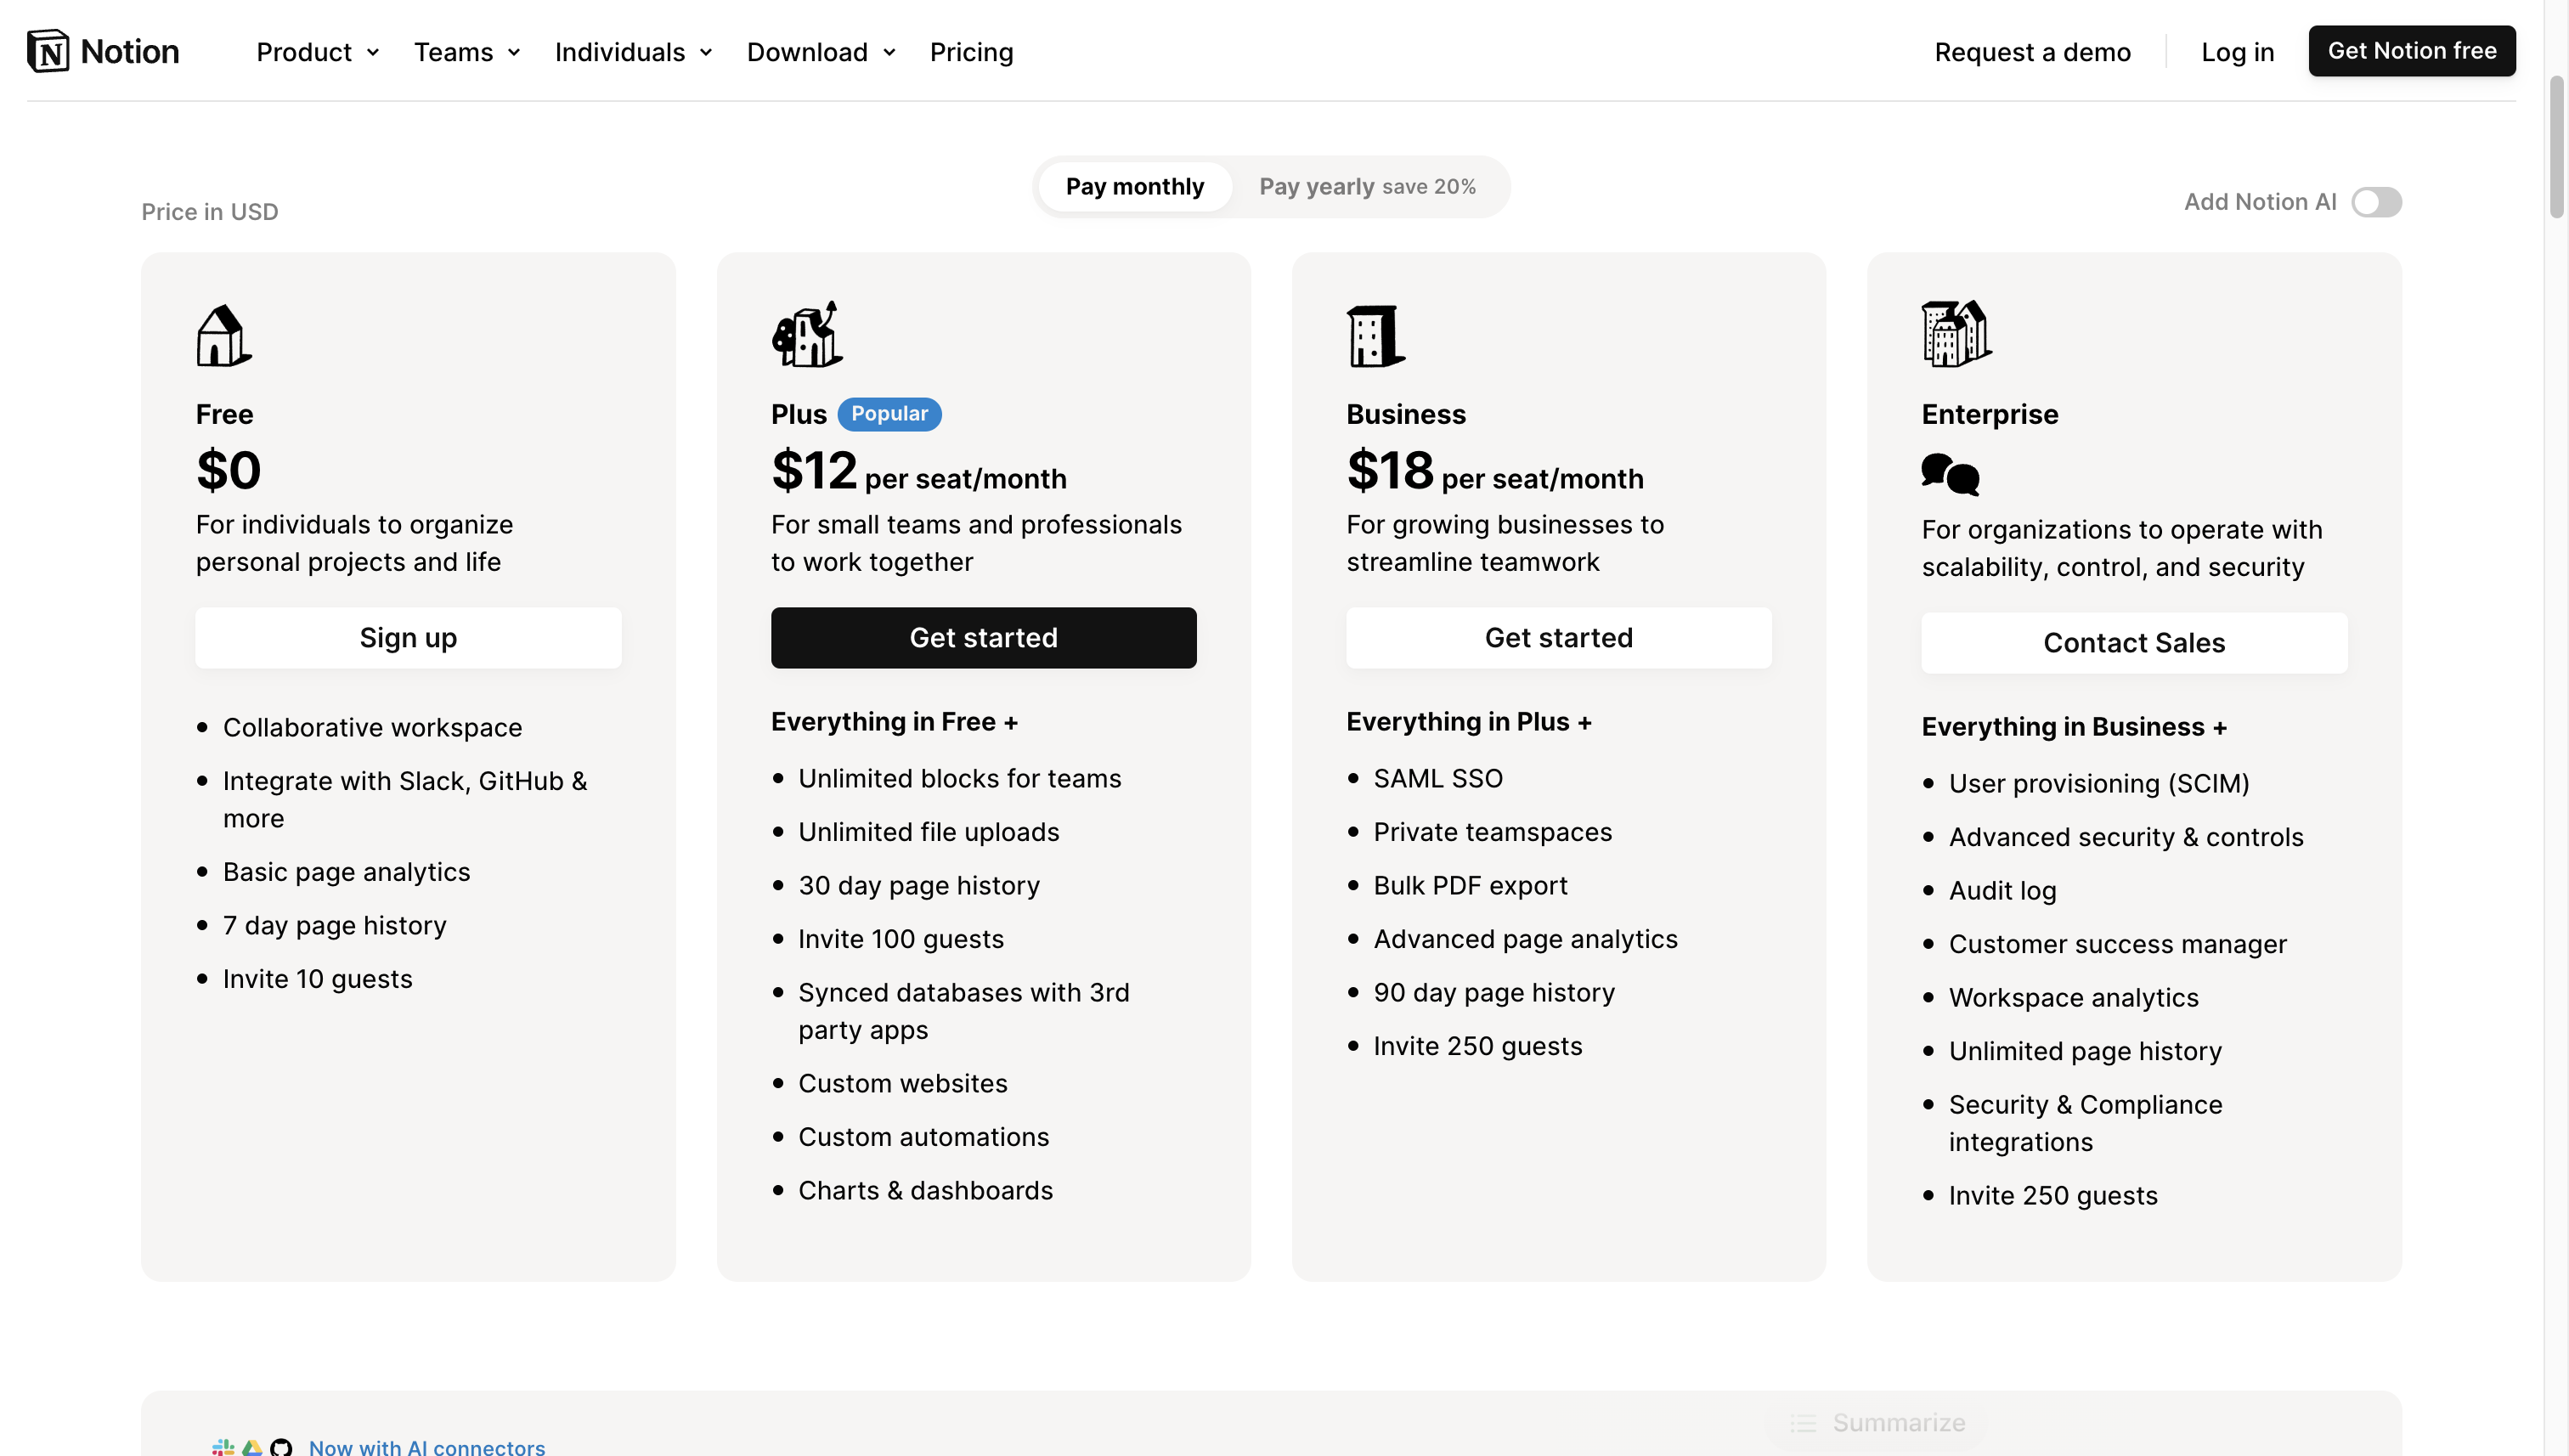Click the Notion logo
2569x1456 pixels.
tap(101, 50)
